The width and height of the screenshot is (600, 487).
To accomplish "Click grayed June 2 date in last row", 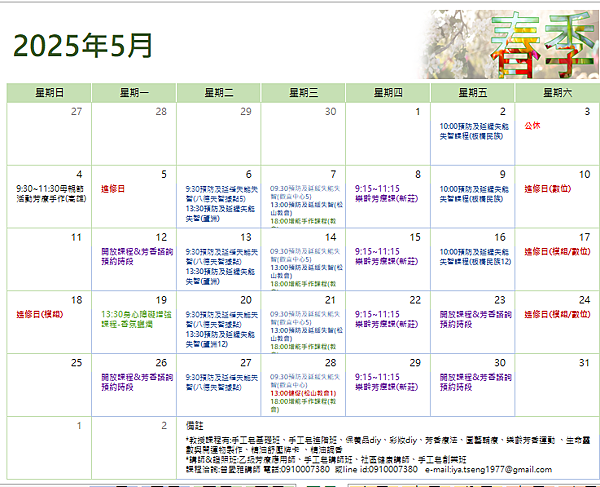I will click(164, 425).
